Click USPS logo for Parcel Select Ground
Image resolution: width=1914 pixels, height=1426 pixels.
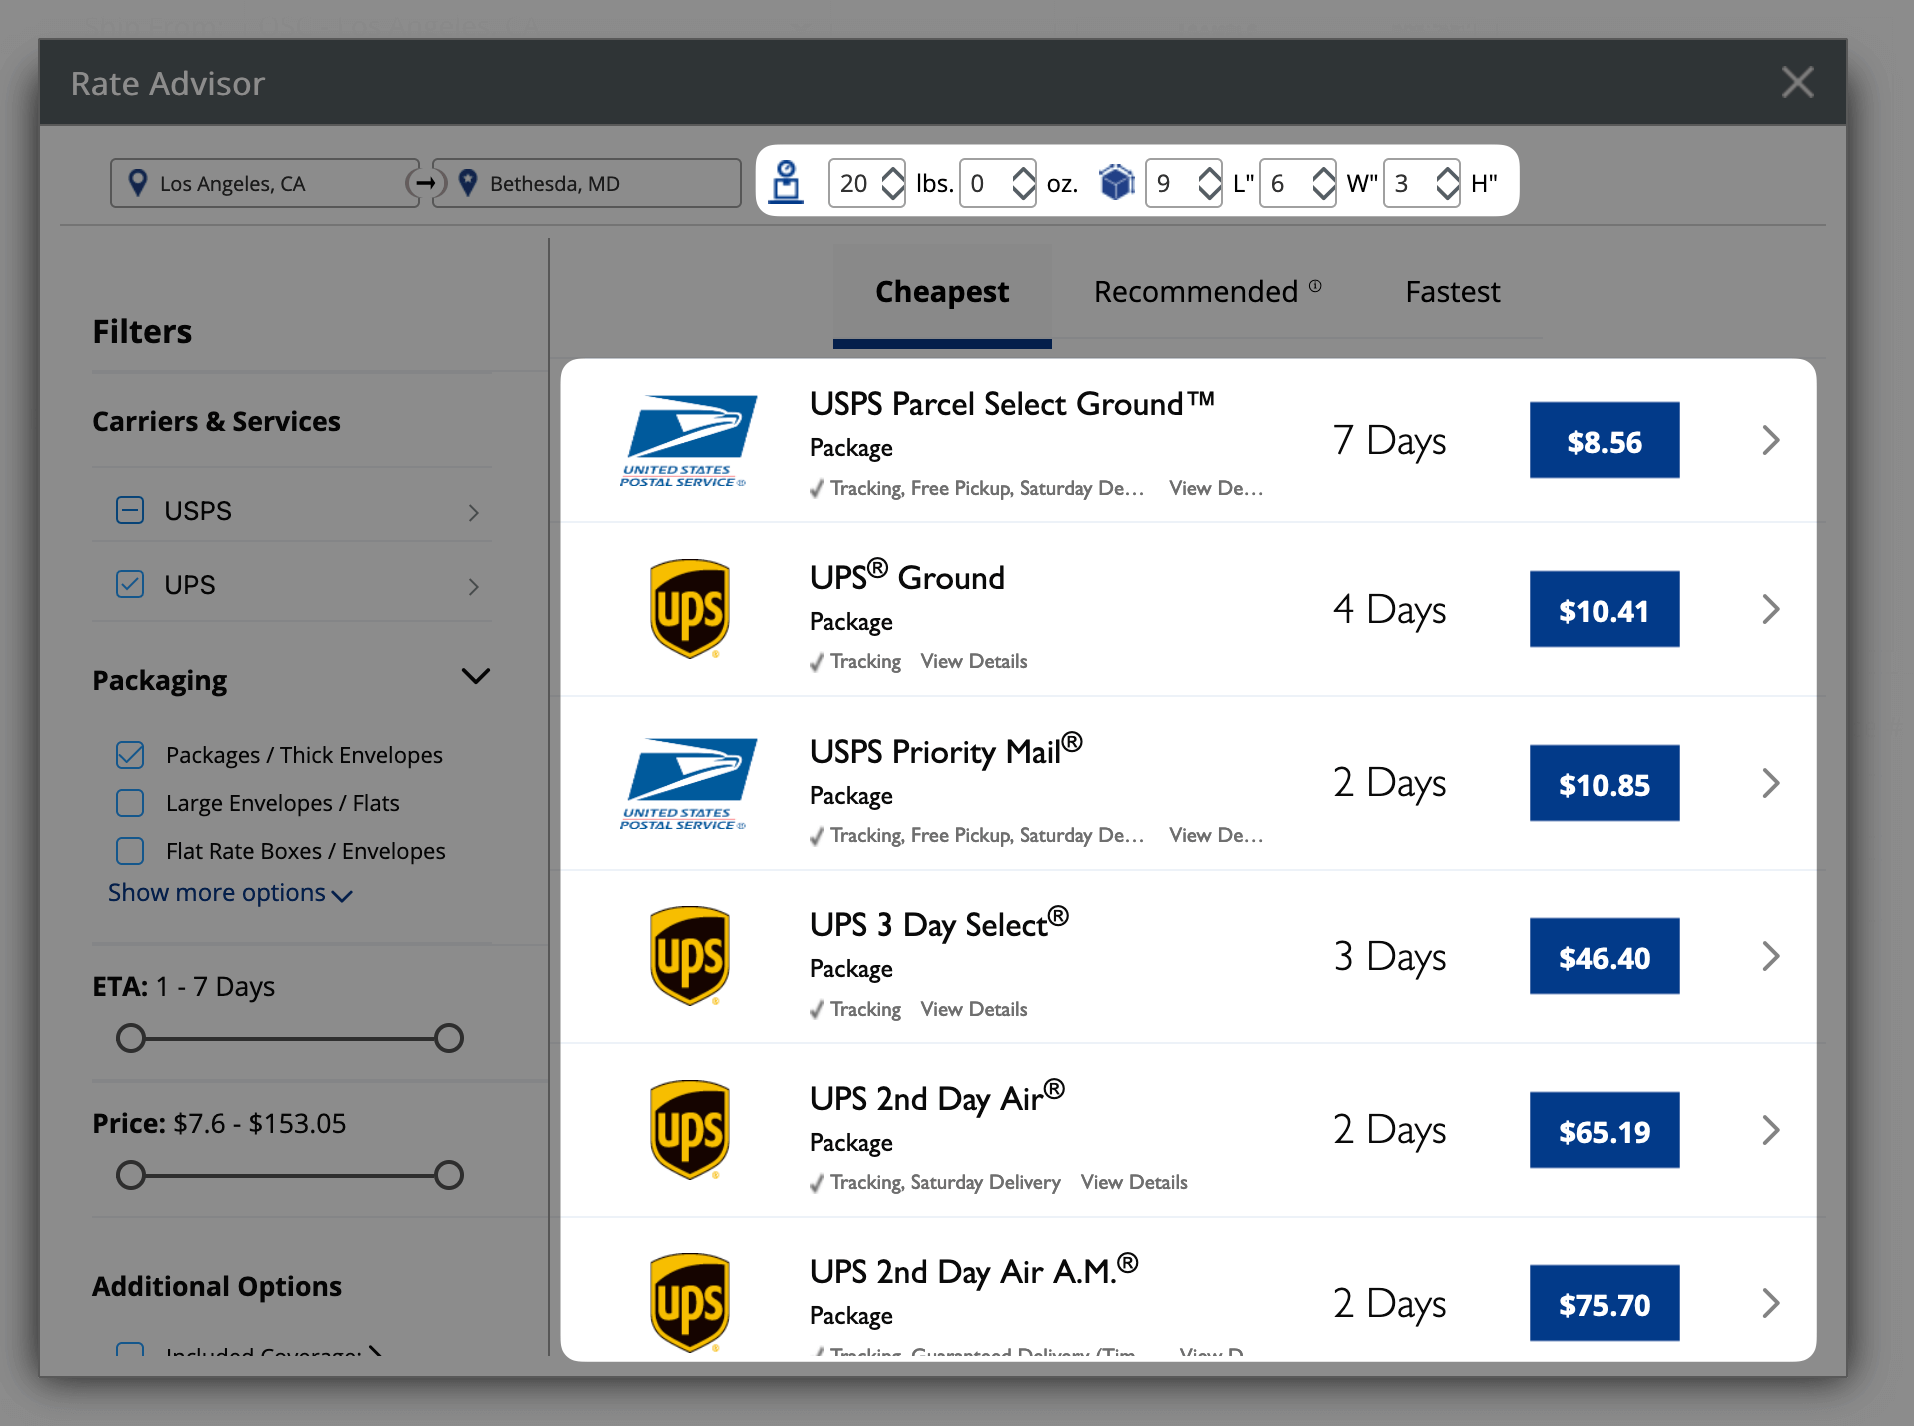[x=688, y=441]
